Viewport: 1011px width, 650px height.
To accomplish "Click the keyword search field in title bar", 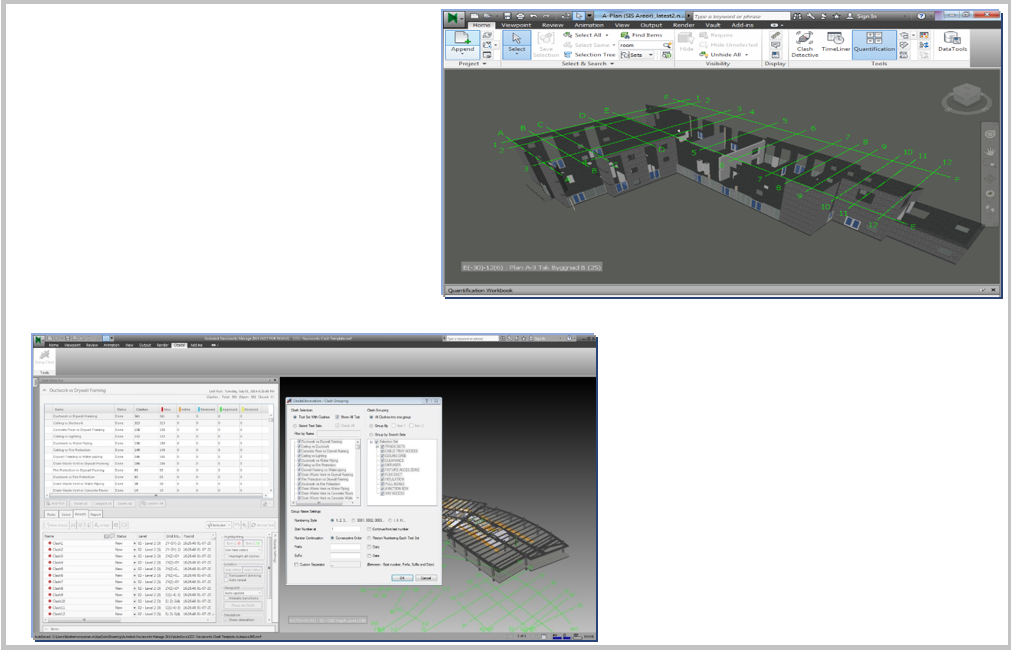I will (741, 16).
